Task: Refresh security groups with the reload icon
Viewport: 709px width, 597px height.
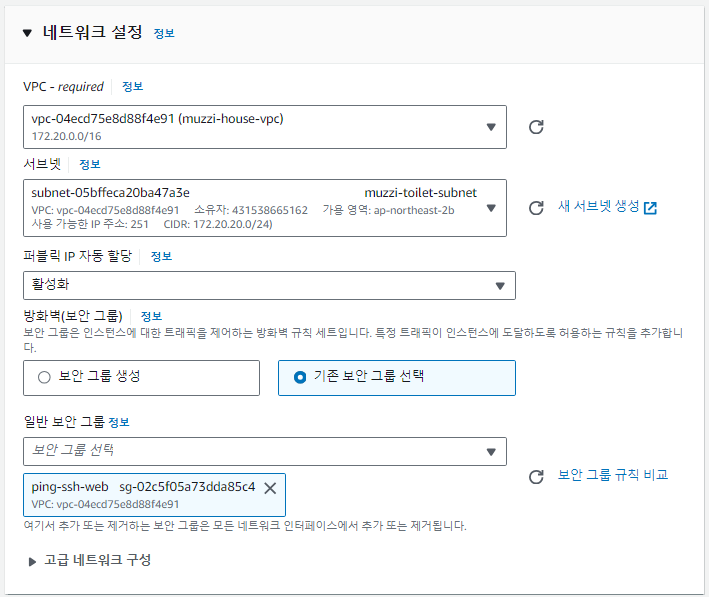Action: (536, 477)
